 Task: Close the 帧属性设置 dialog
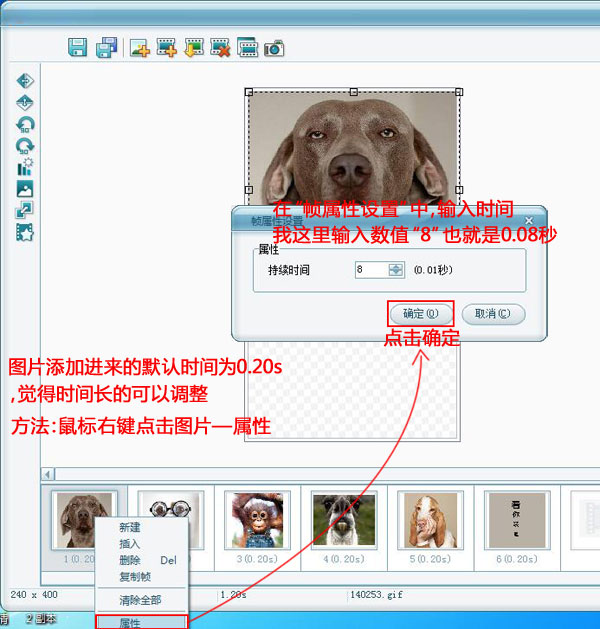click(529, 220)
